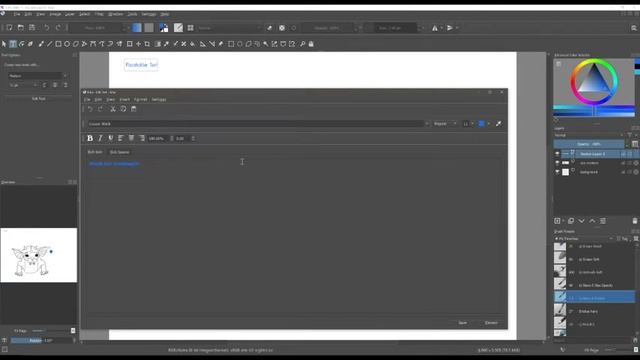Create a new document from main toolbar
This screenshot has width=640, height=360.
click(9, 28)
